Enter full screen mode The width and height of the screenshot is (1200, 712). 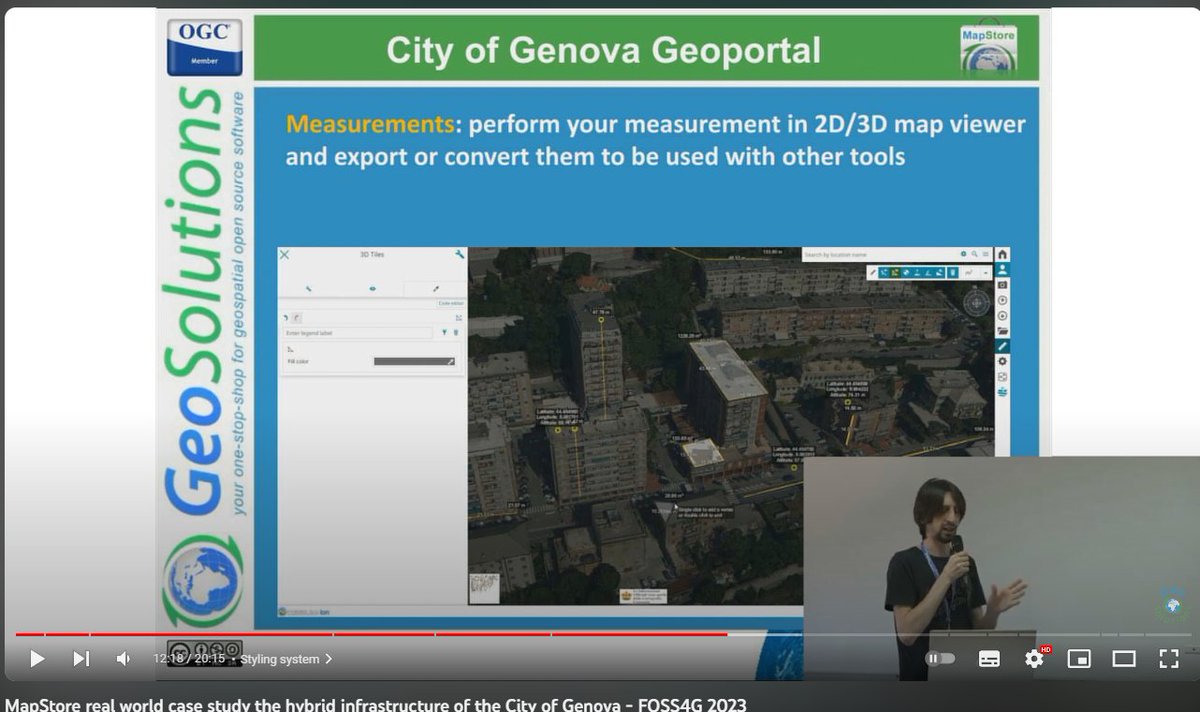[x=1168, y=658]
